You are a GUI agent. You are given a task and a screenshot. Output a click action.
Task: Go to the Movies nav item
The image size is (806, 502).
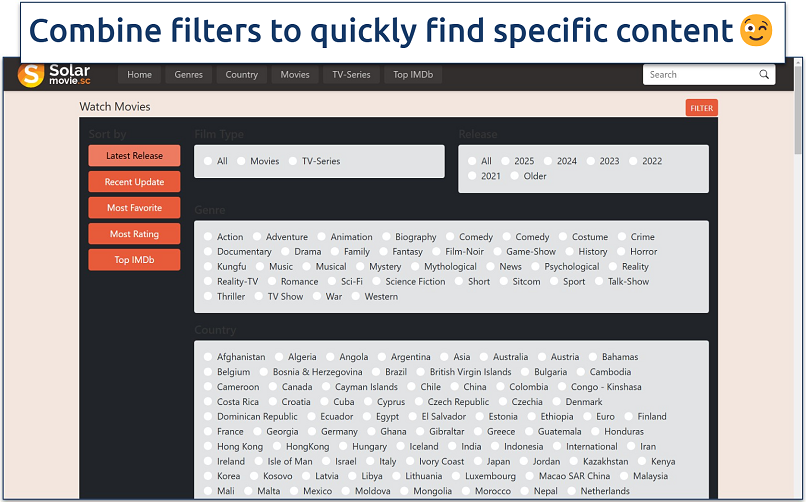click(295, 75)
